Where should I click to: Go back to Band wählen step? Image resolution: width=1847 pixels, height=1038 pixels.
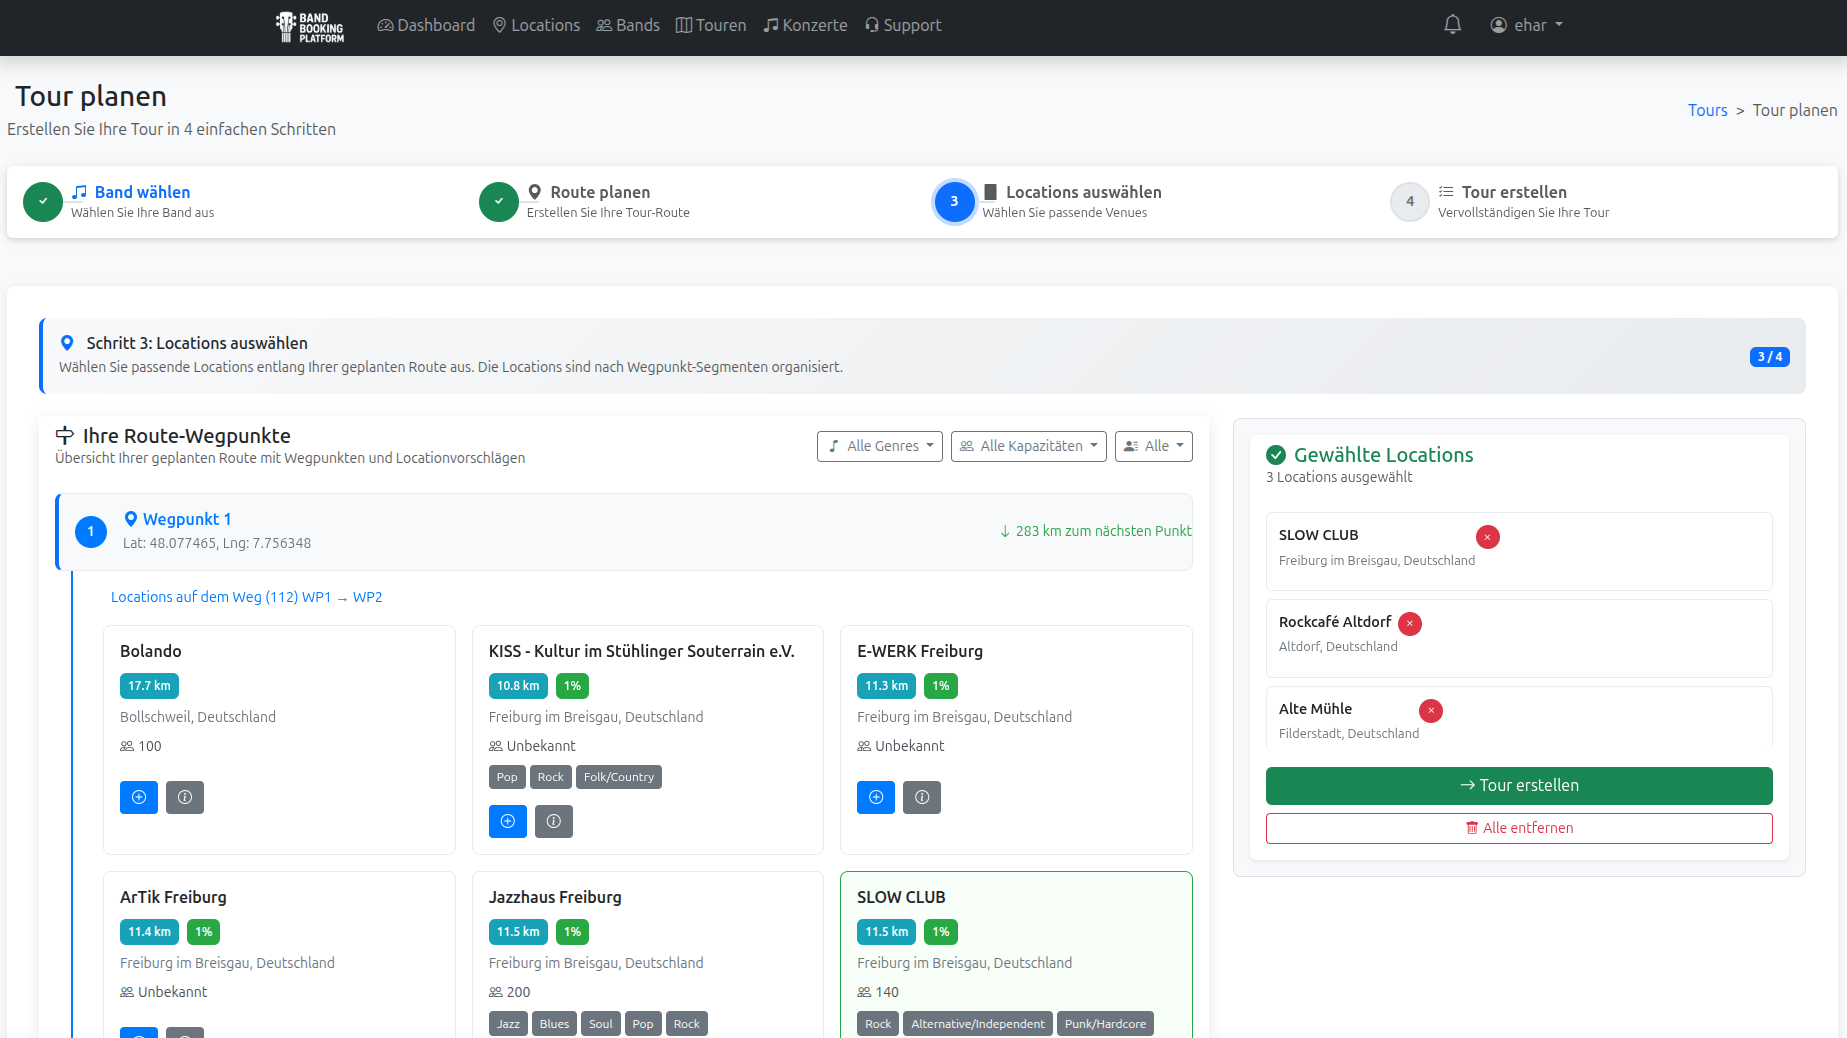click(x=141, y=192)
